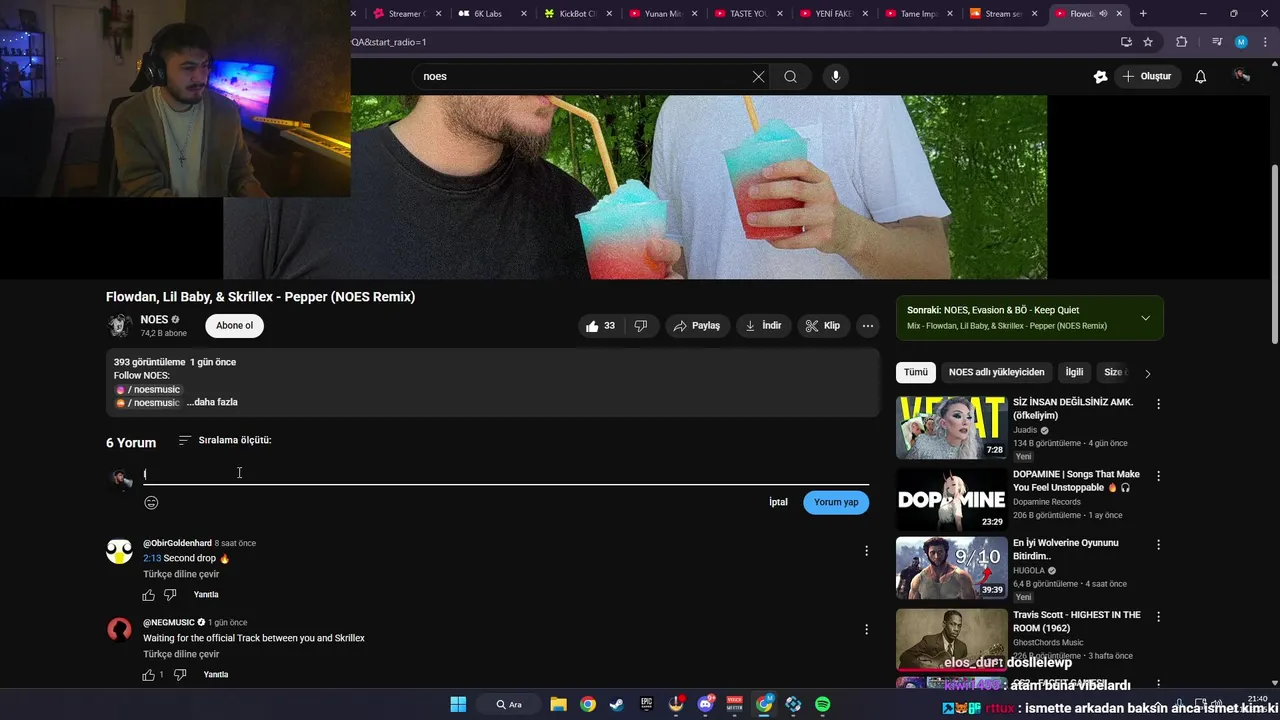The image size is (1280, 720).
Task: Jump to 2:13 timestamp in comment
Action: (152, 558)
